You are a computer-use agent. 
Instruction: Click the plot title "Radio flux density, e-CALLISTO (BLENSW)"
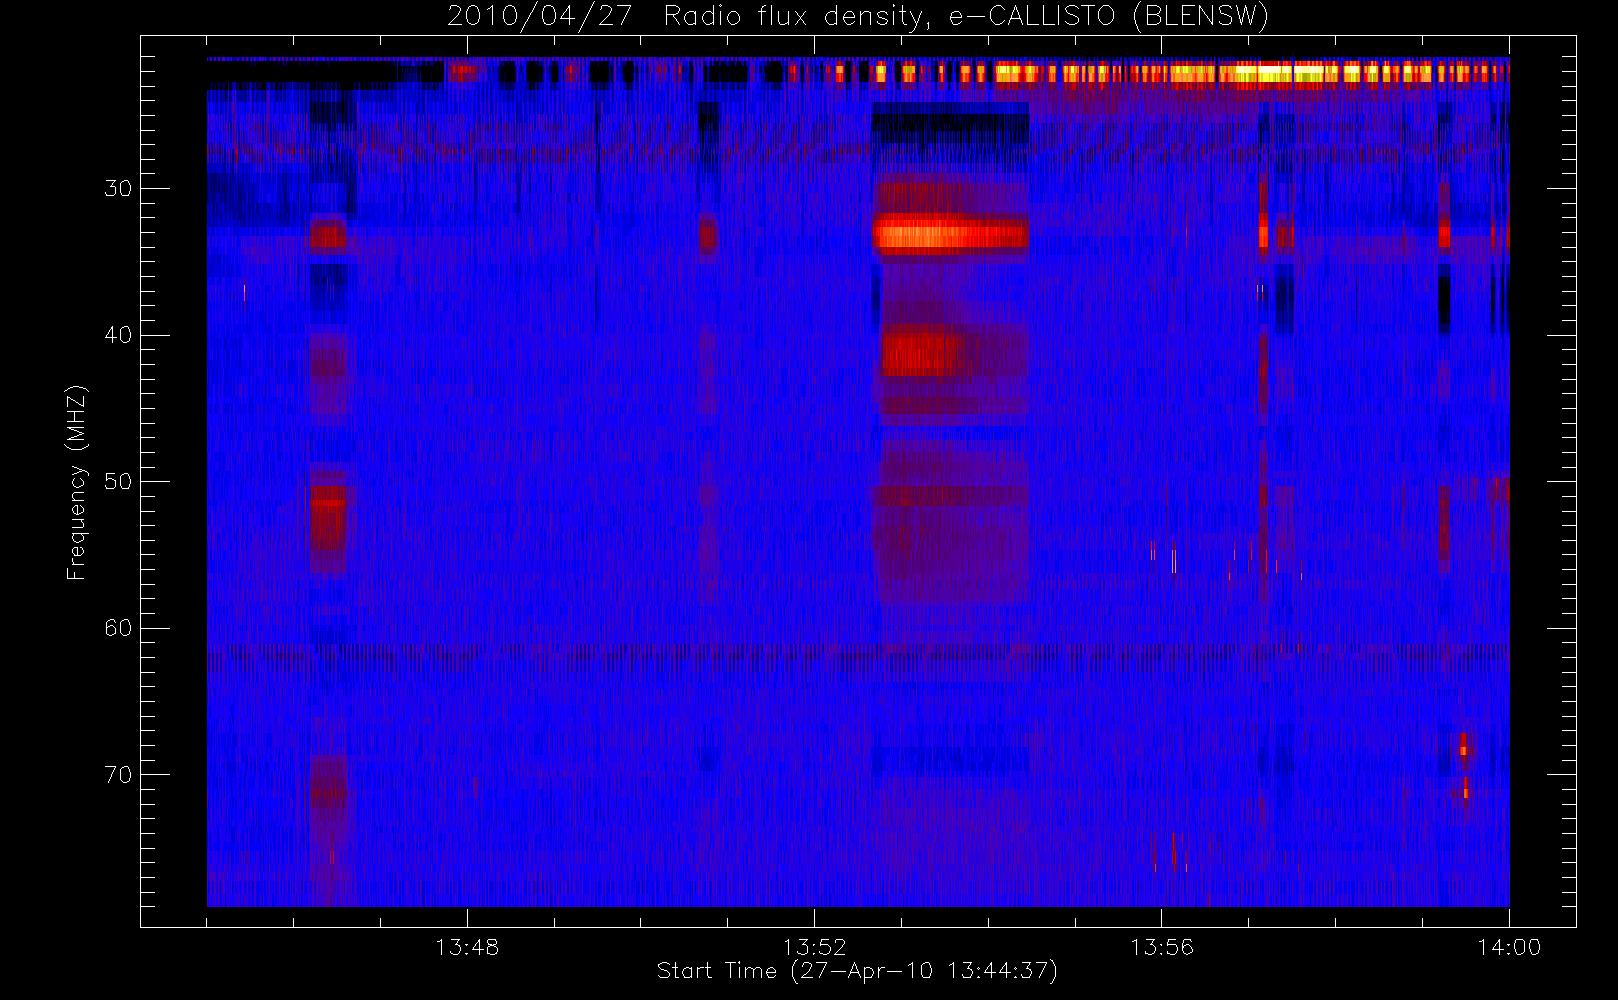pyautogui.click(x=966, y=17)
